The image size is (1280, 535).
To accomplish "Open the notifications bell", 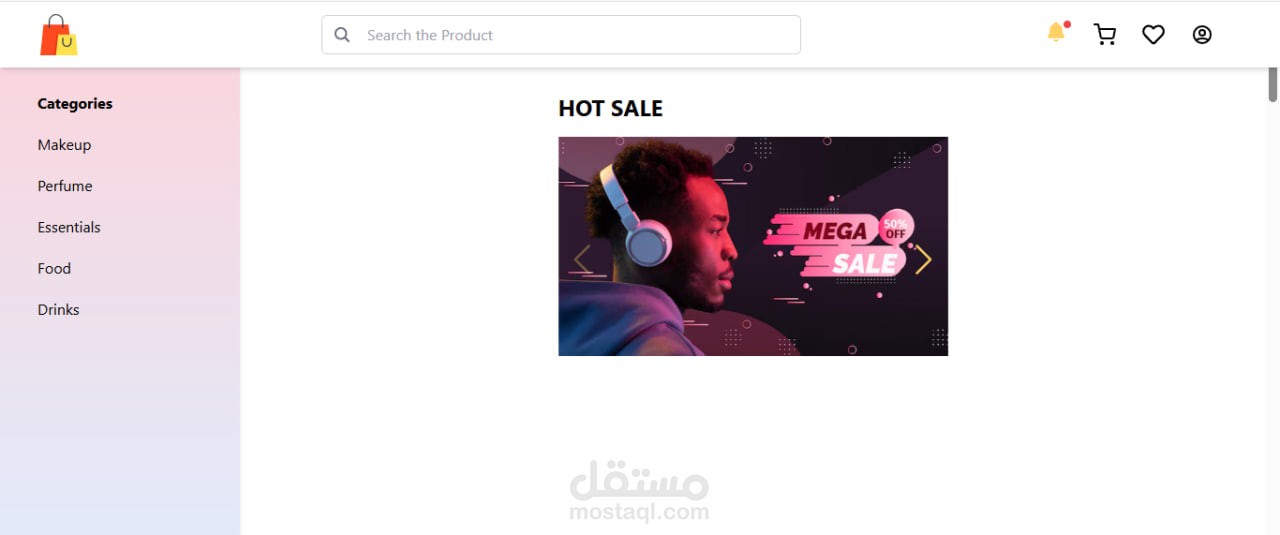I will (x=1057, y=32).
